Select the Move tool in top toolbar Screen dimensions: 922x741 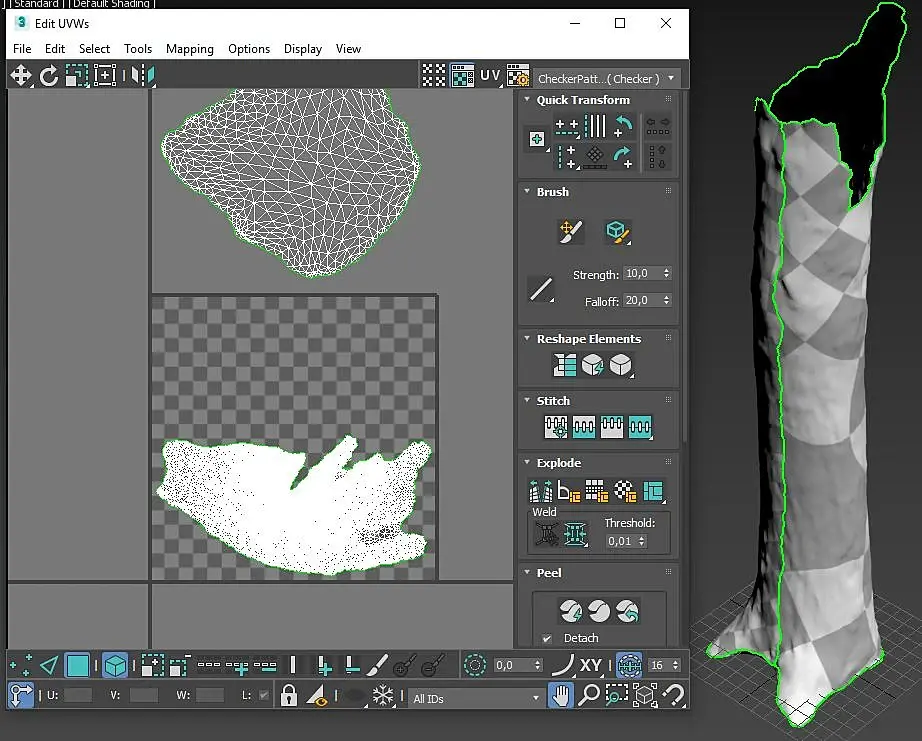[21, 75]
